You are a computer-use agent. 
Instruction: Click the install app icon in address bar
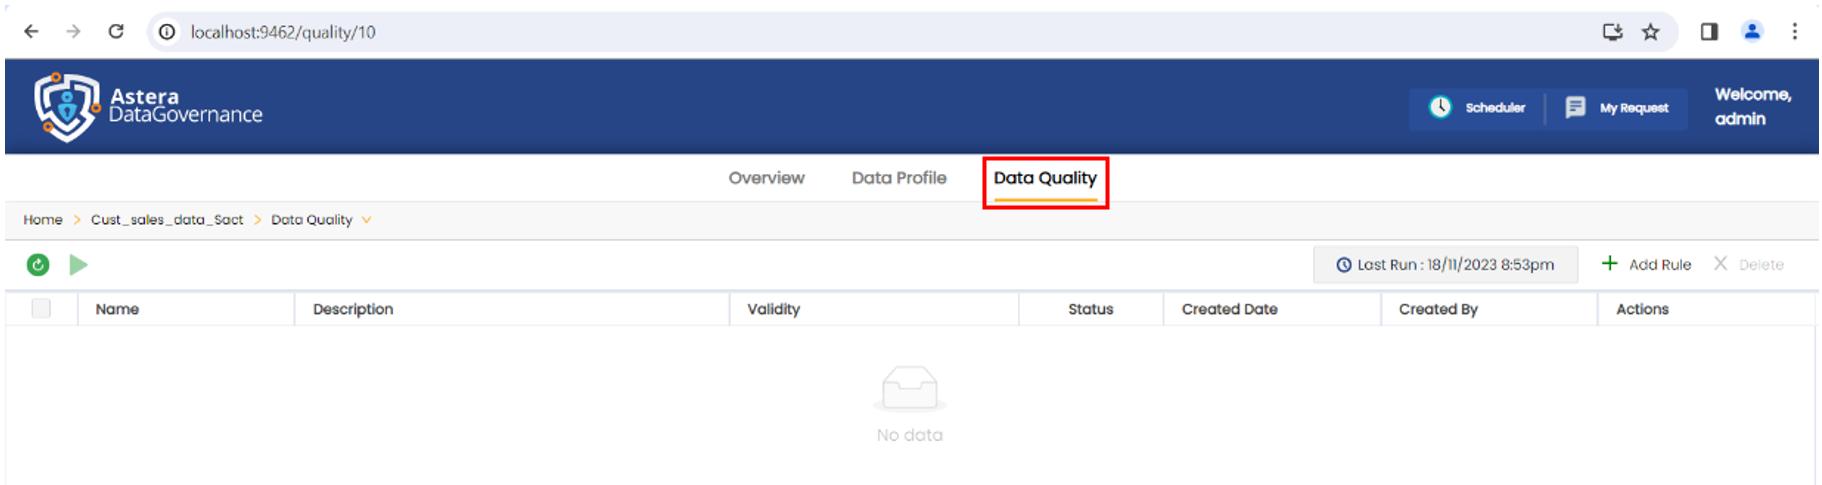[x=1612, y=32]
